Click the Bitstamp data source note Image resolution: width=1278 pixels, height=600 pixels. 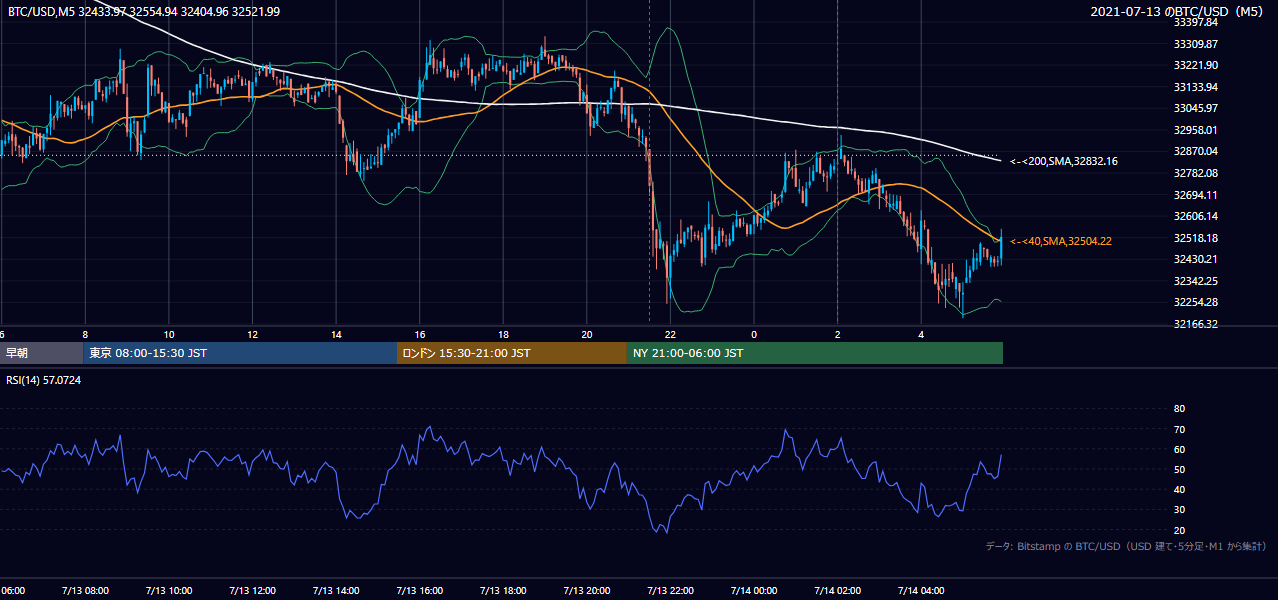tap(1126, 546)
